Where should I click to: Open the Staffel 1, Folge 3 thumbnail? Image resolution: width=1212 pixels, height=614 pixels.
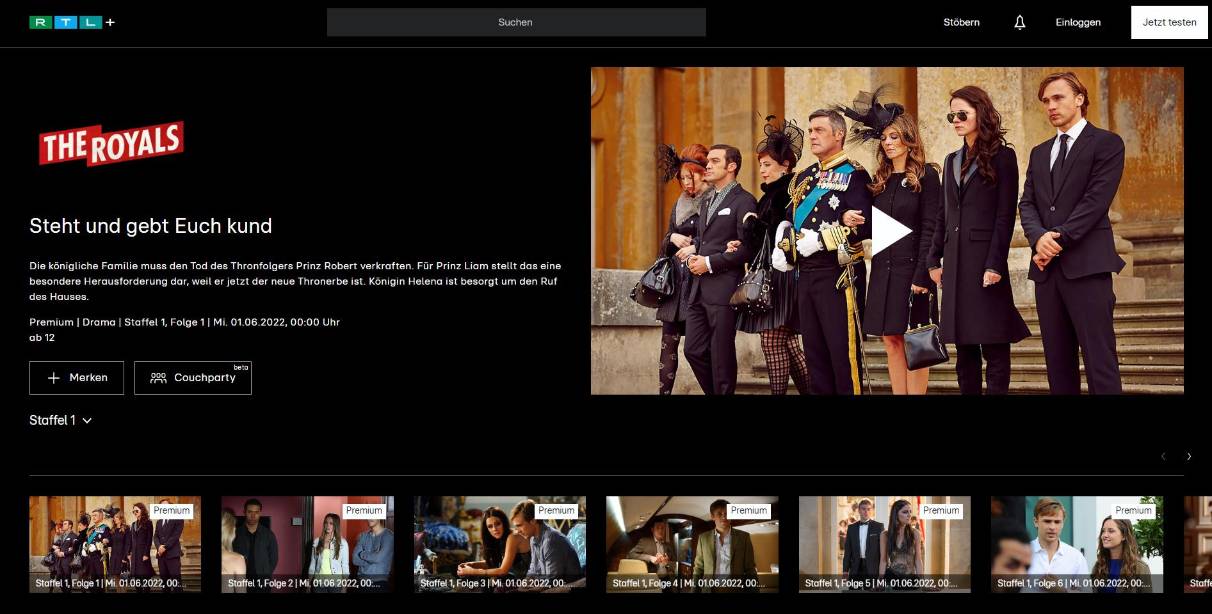[500, 544]
